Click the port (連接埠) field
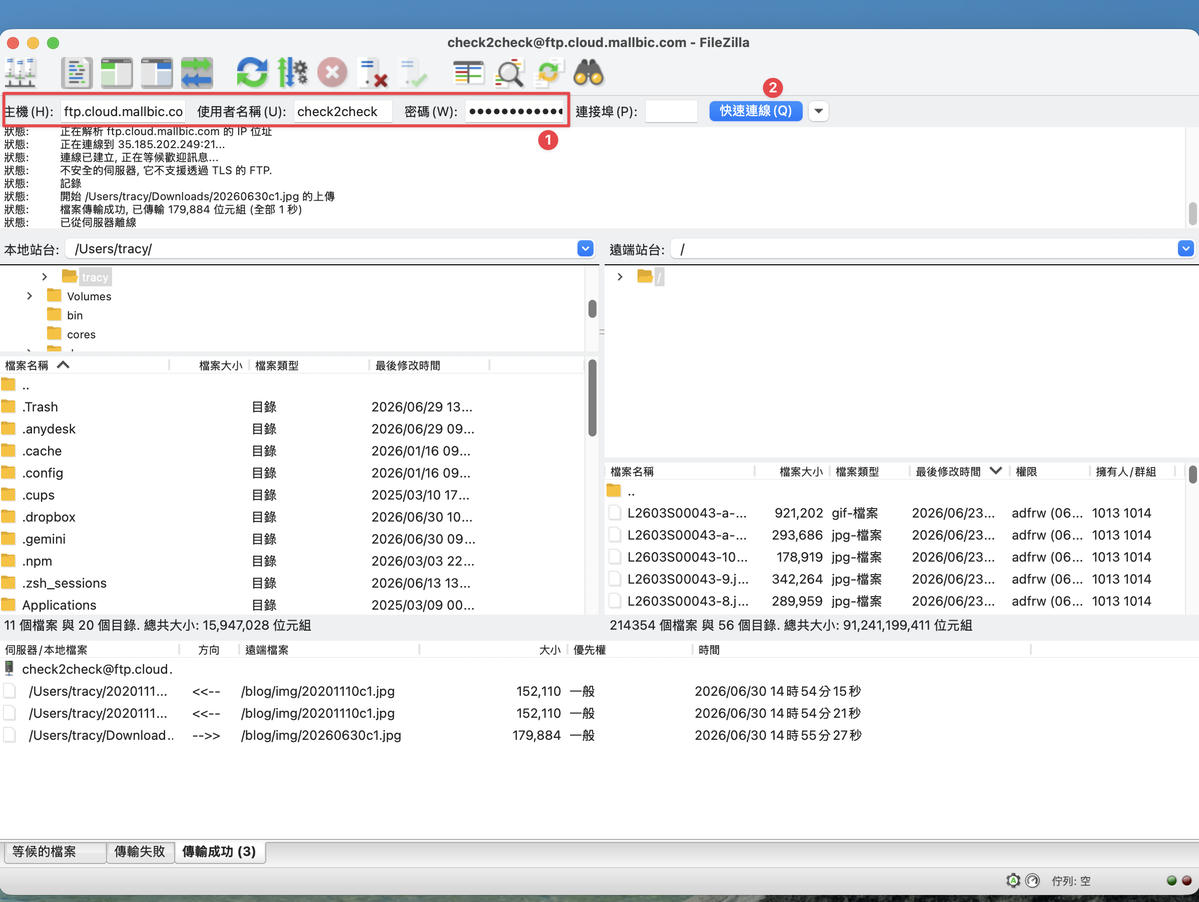This screenshot has width=1199, height=902. pos(671,112)
